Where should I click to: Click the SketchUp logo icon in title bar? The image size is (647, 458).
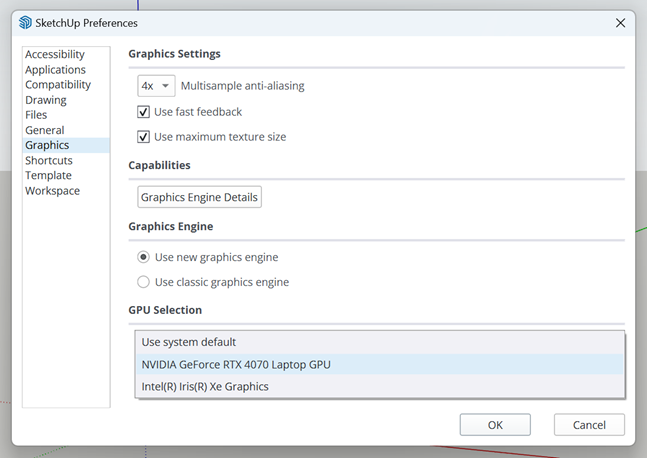[25, 23]
